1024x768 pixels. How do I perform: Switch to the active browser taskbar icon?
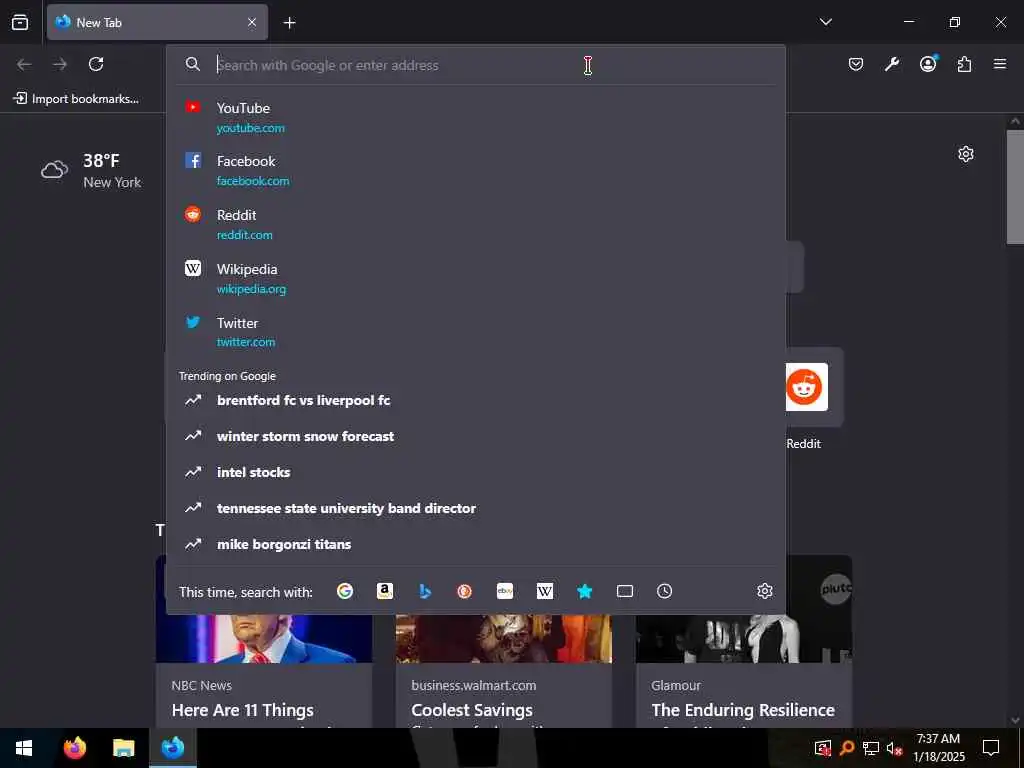[172, 748]
